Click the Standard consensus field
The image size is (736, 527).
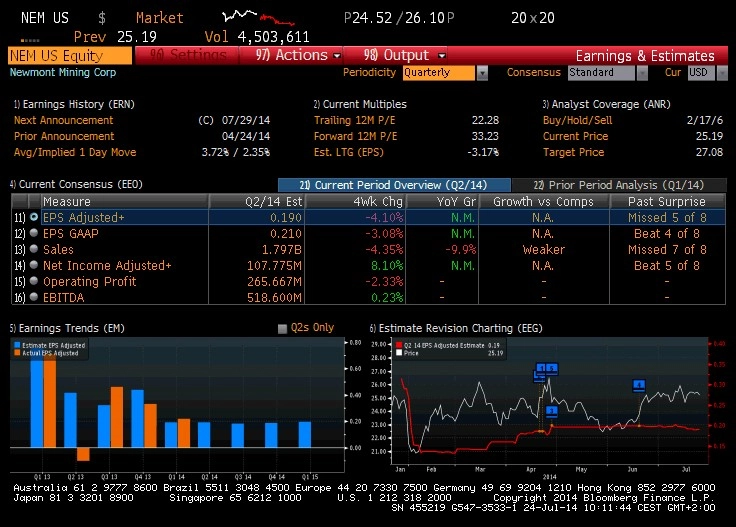coord(601,73)
